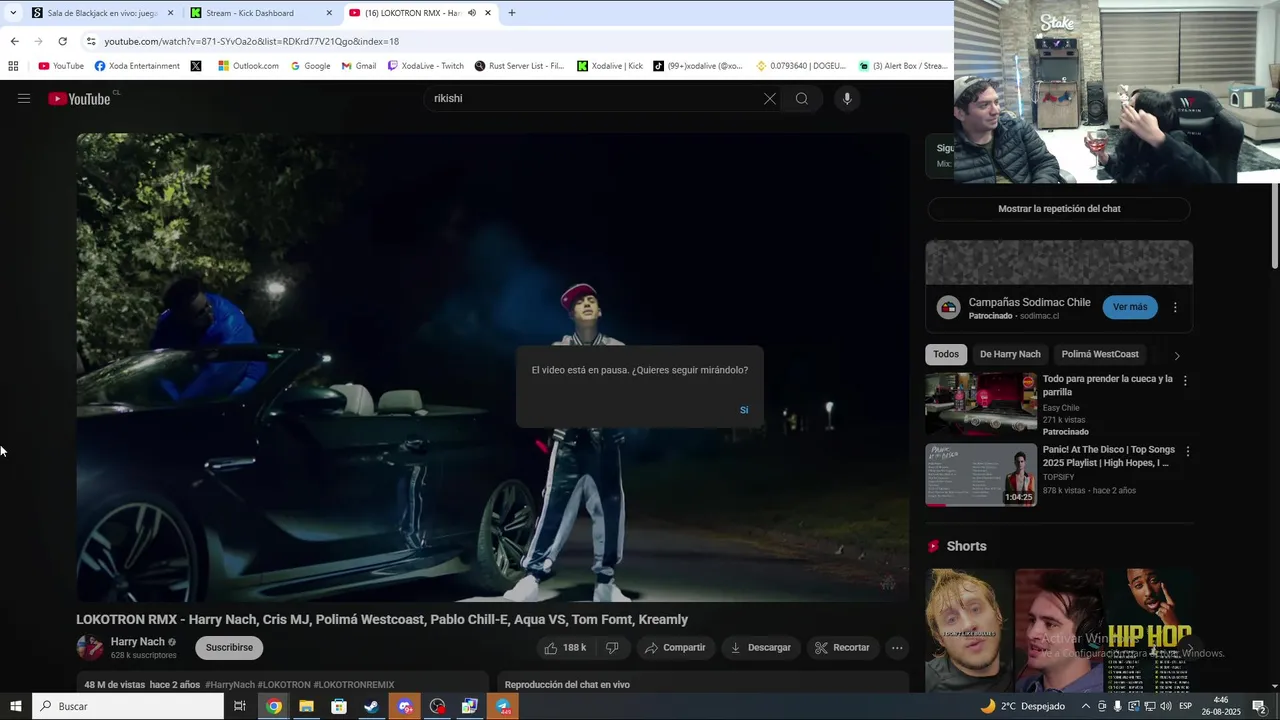
Task: Open the Xodalive | Kick bookmark
Action: point(610,66)
